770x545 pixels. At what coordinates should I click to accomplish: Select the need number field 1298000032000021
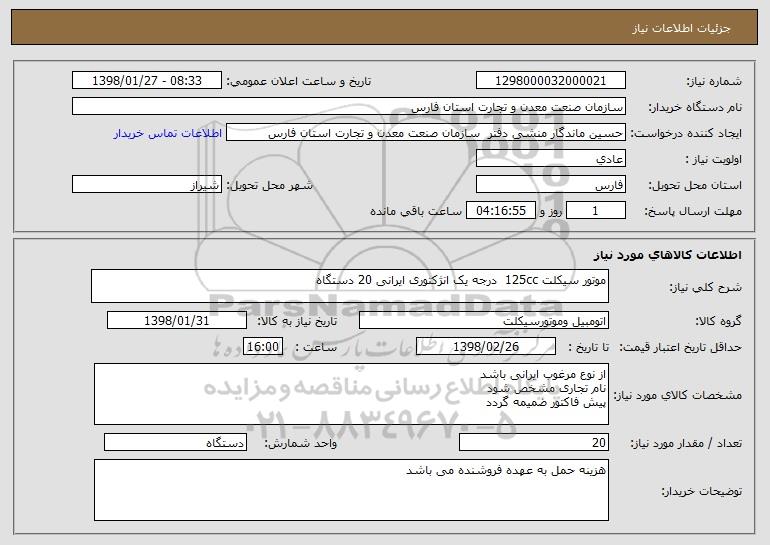550,81
